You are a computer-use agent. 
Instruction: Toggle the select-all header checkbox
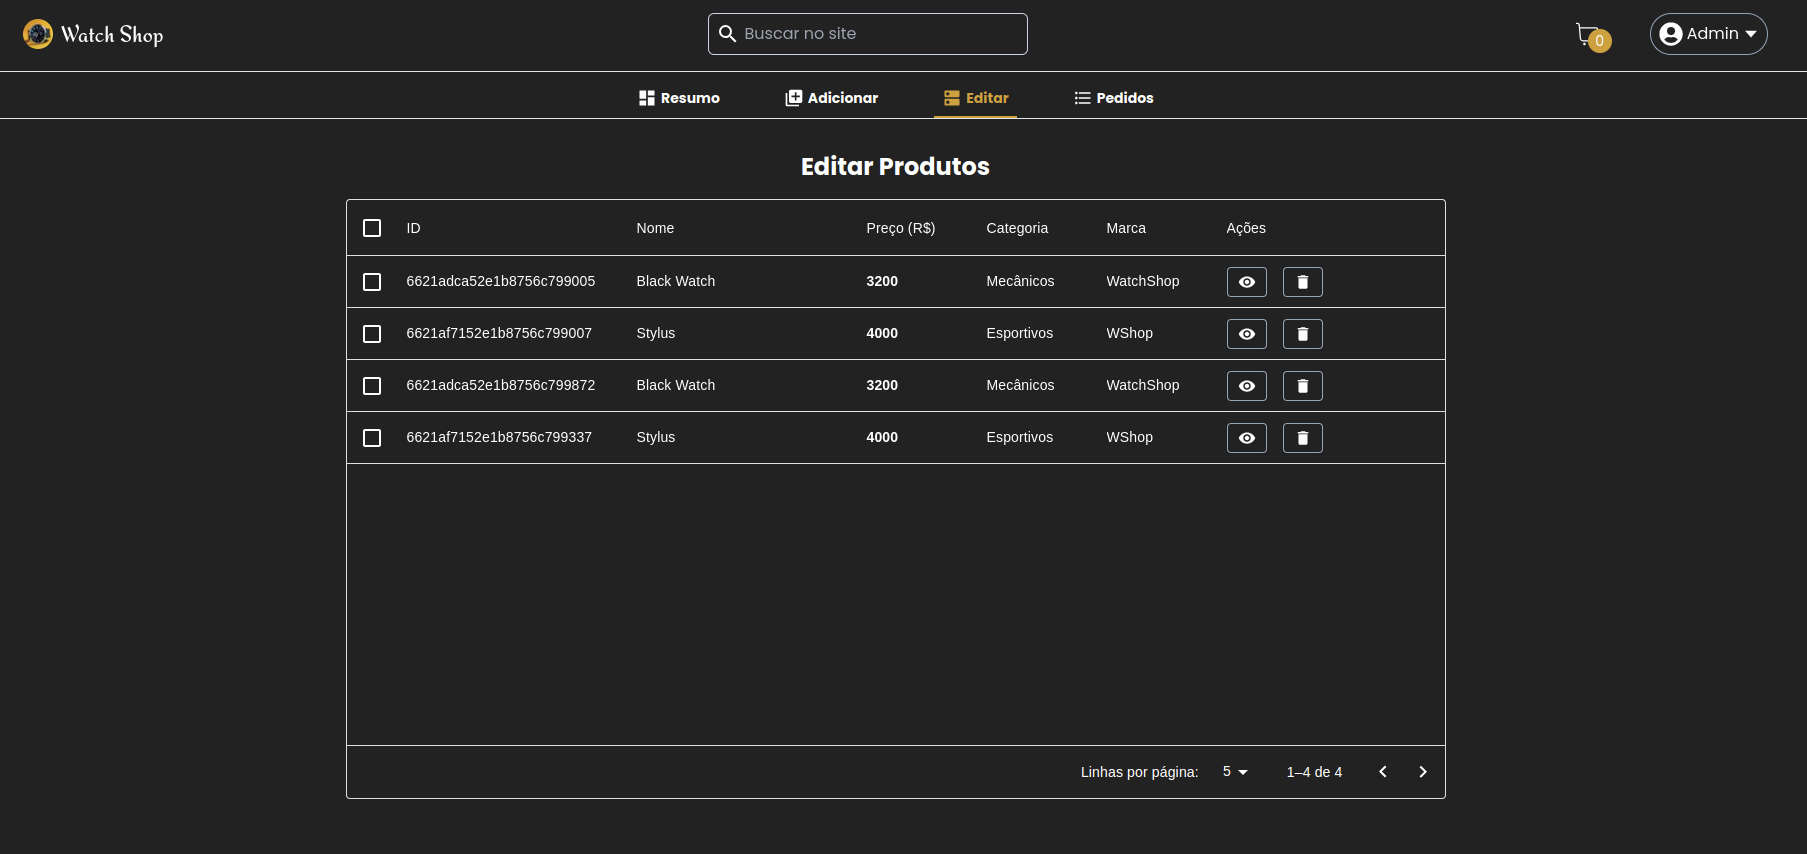click(372, 228)
